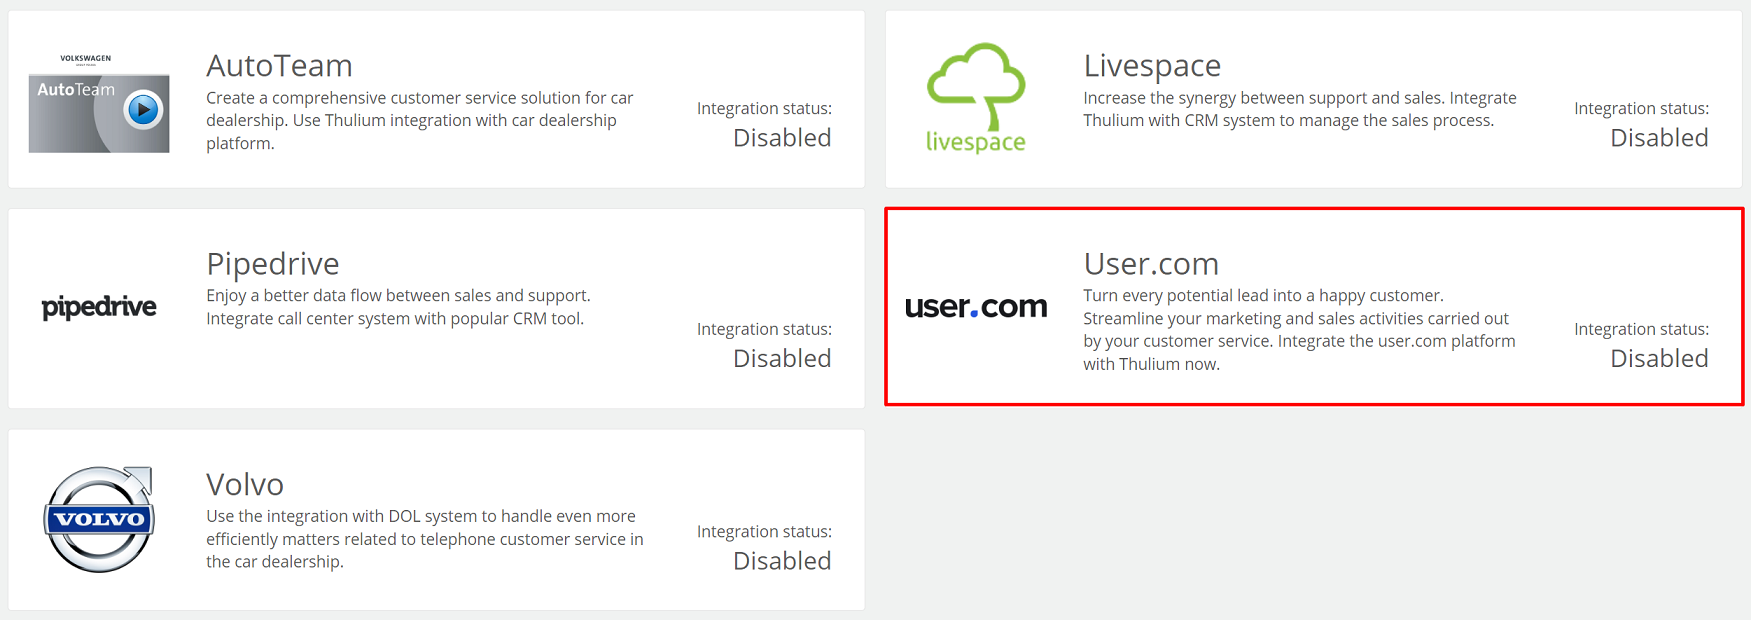This screenshot has height=620, width=1751.
Task: Click the AutoTeam car dealership description
Action: pyautogui.click(x=420, y=120)
